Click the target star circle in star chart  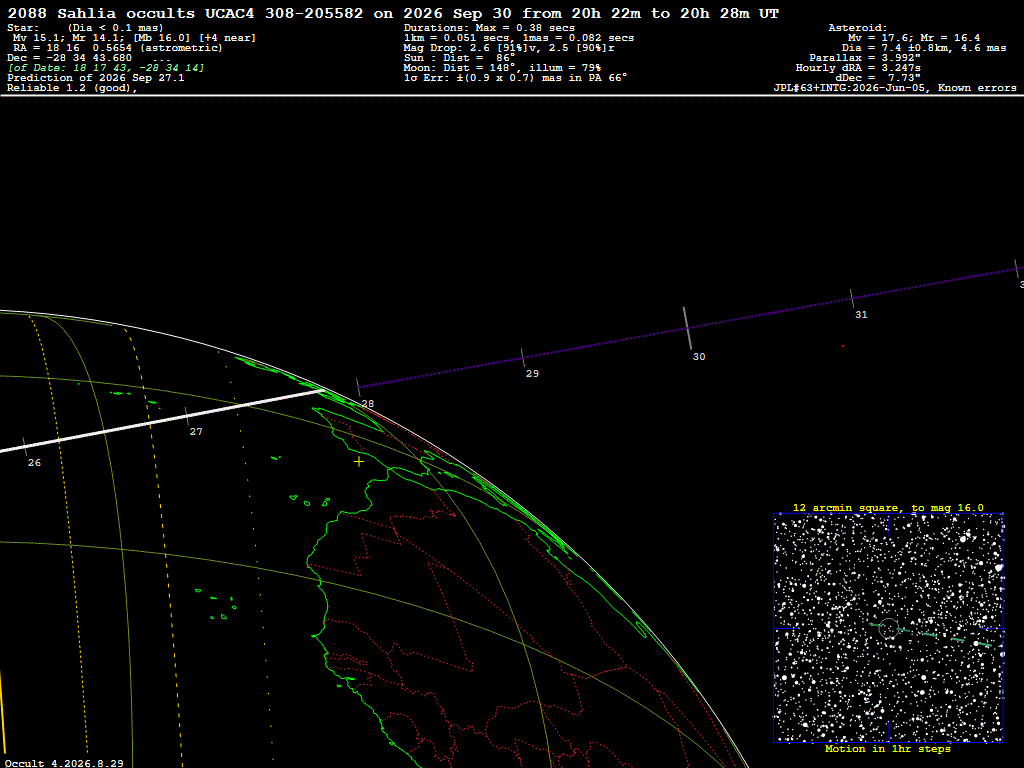(x=888, y=628)
